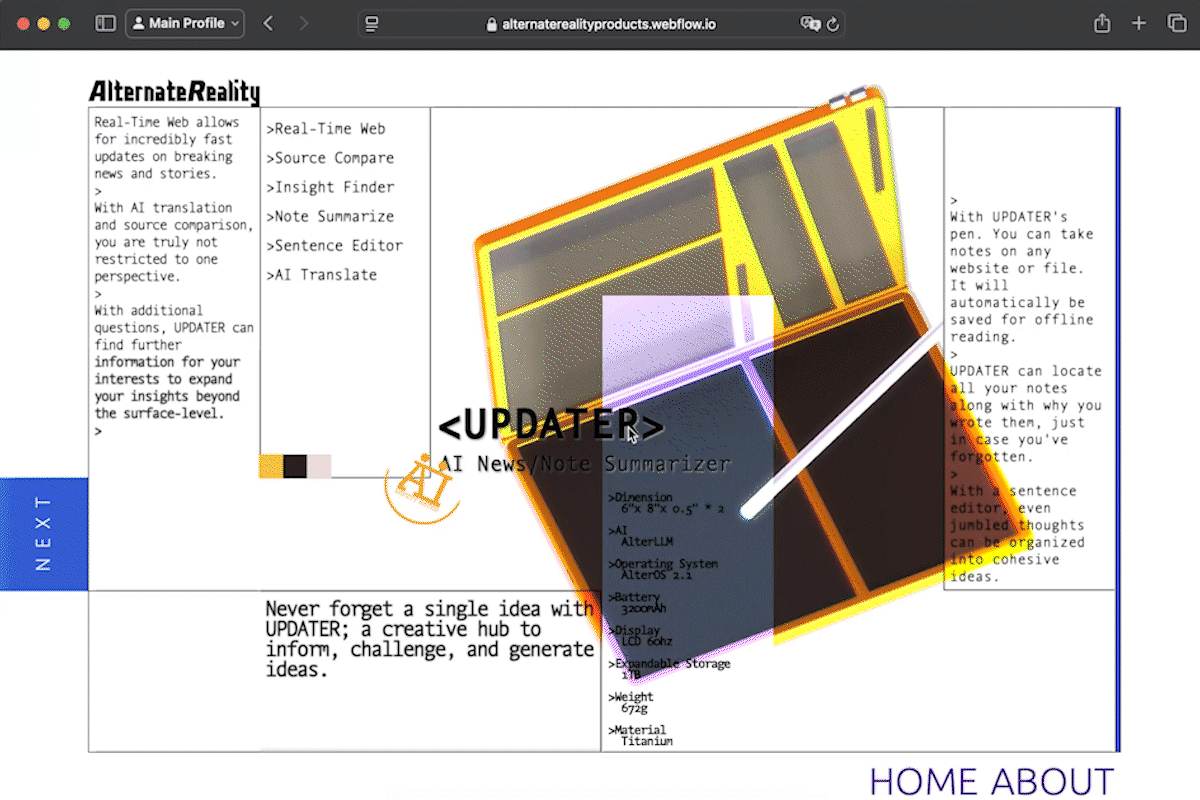Open the Share icon in toolbar
The height and width of the screenshot is (800, 1200).
(1102, 23)
